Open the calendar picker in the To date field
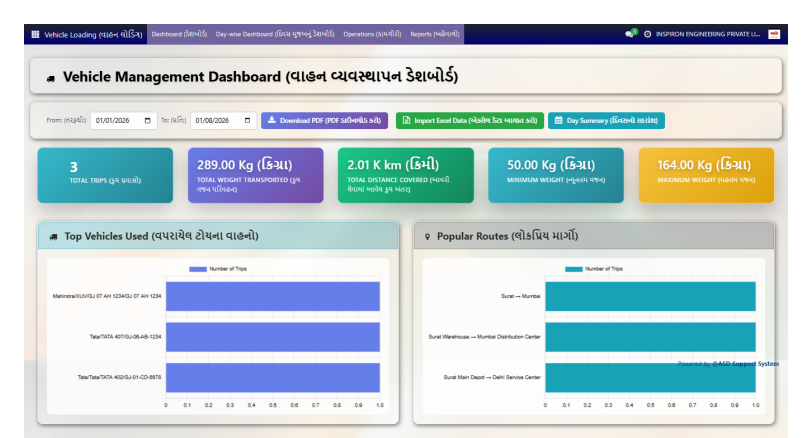This screenshot has height=438, width=812. (x=247, y=121)
